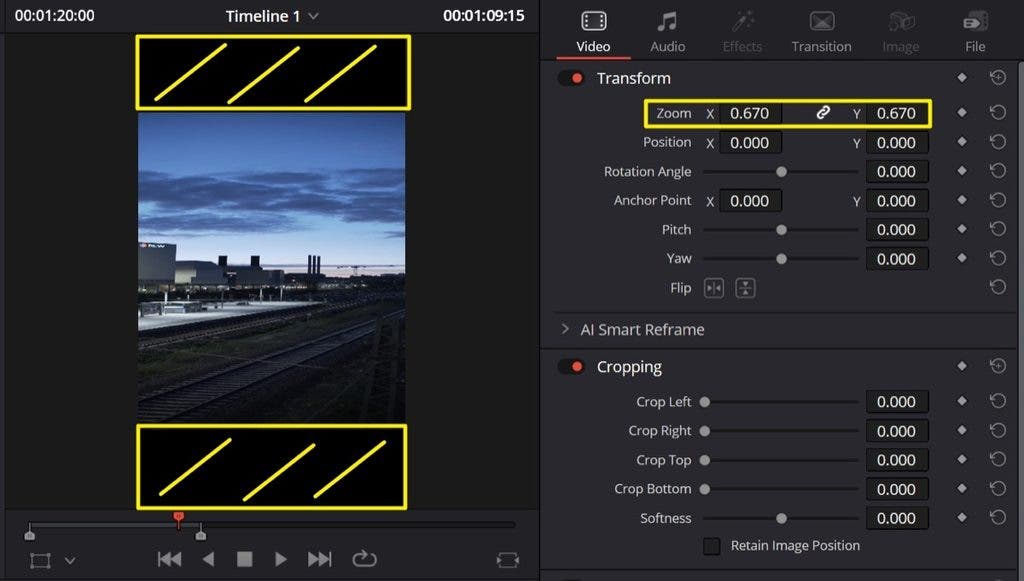Viewport: 1024px width, 581px height.
Task: Jump to the first frame
Action: (x=169, y=559)
